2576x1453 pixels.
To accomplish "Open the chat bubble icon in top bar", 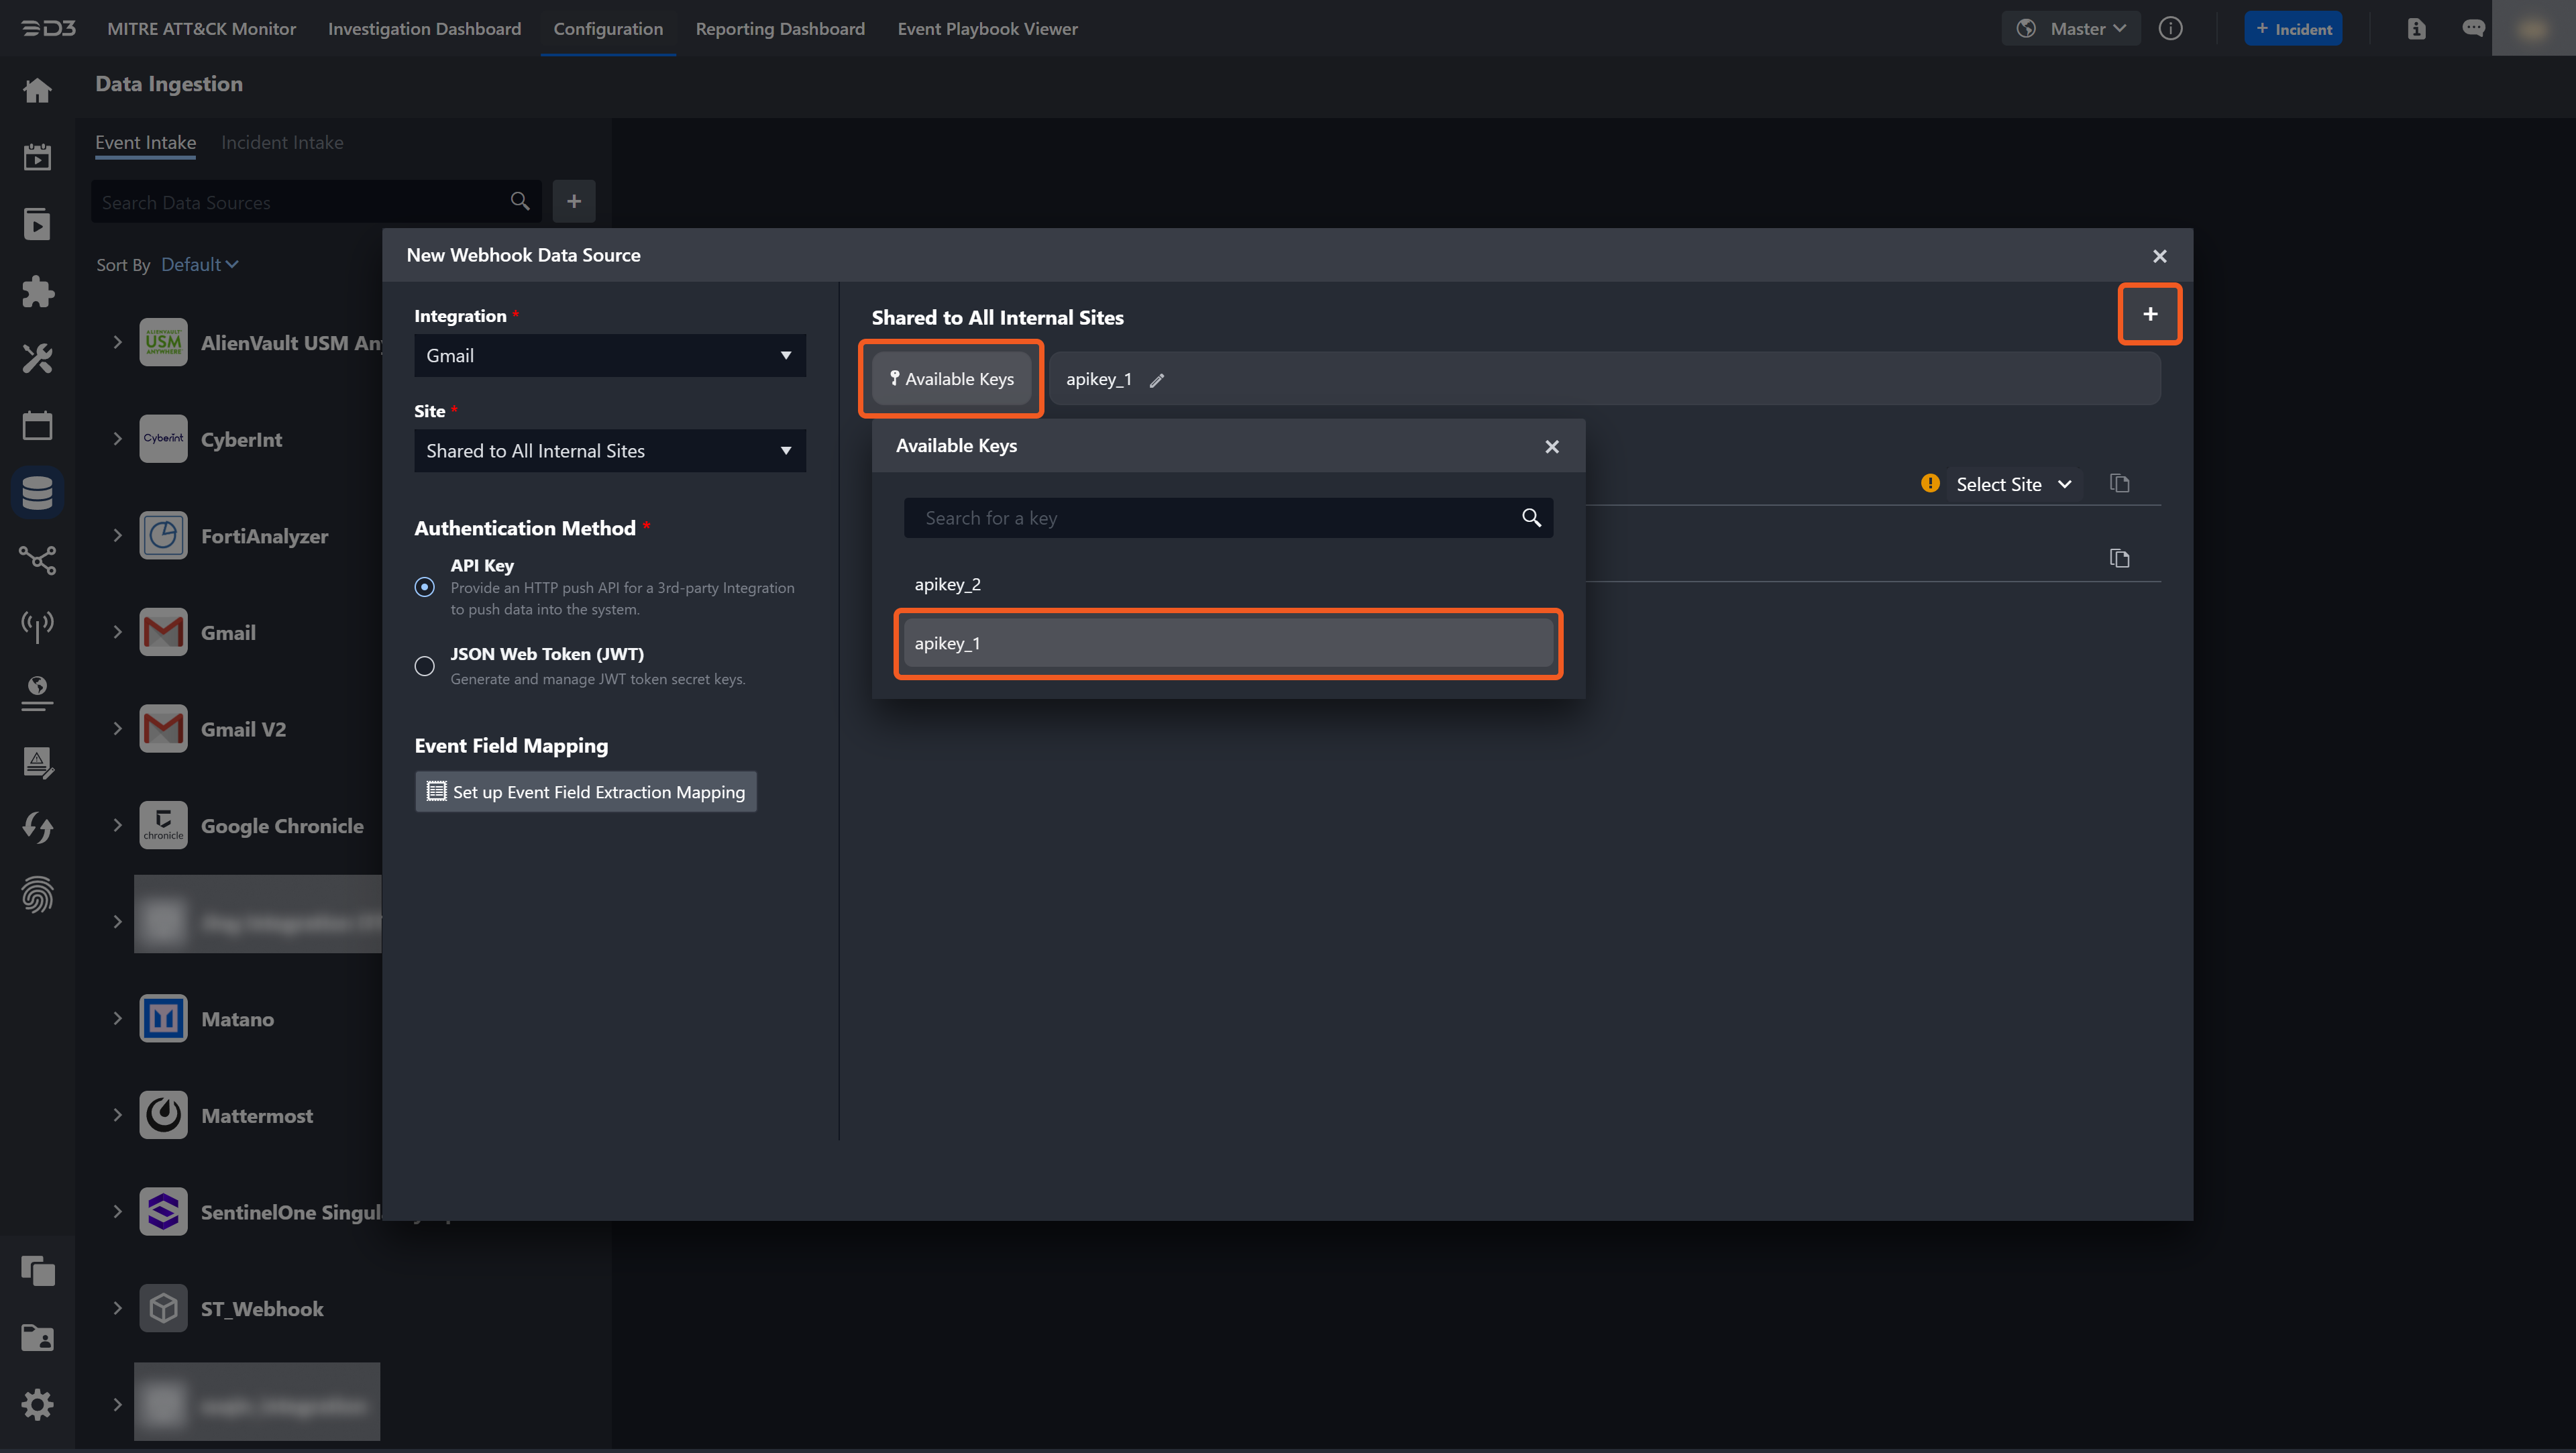I will click(2473, 29).
